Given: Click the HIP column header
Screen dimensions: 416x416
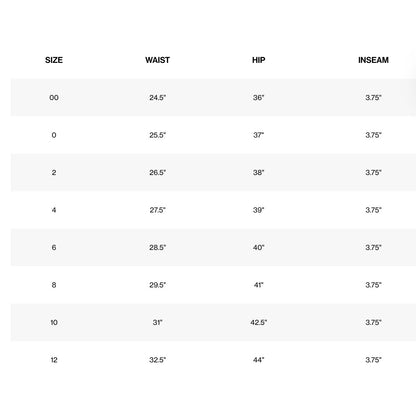Looking at the screenshot, I should click(258, 60).
